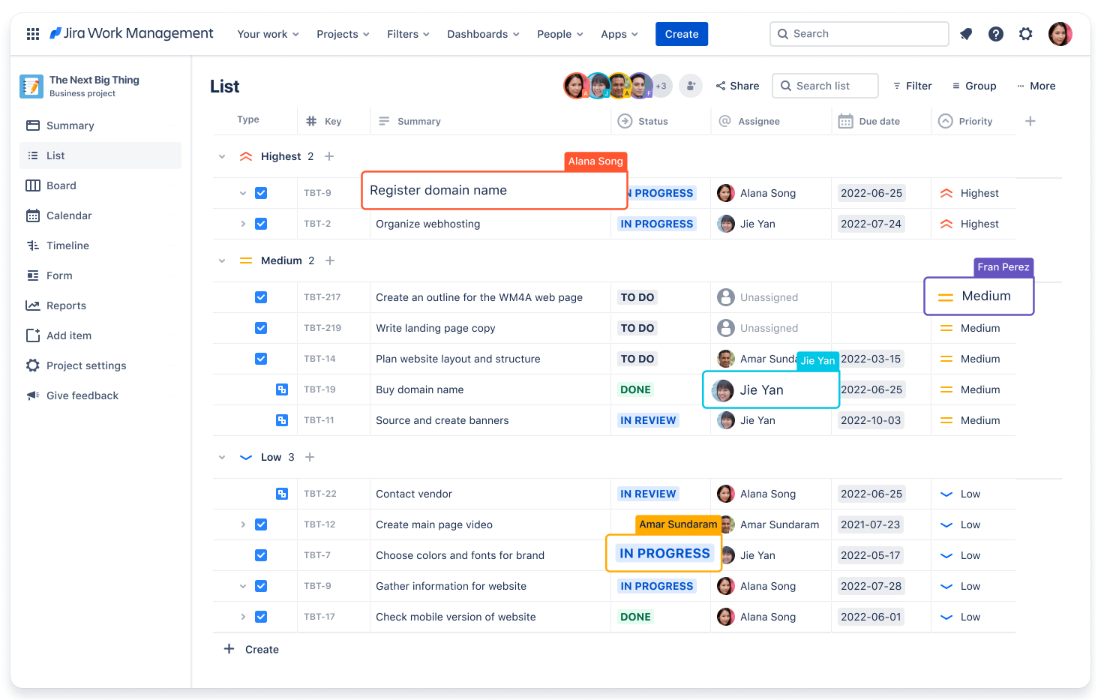The width and height of the screenshot is (1096, 700).
Task: Toggle the checkbox for TBT-217
Action: pos(261,297)
